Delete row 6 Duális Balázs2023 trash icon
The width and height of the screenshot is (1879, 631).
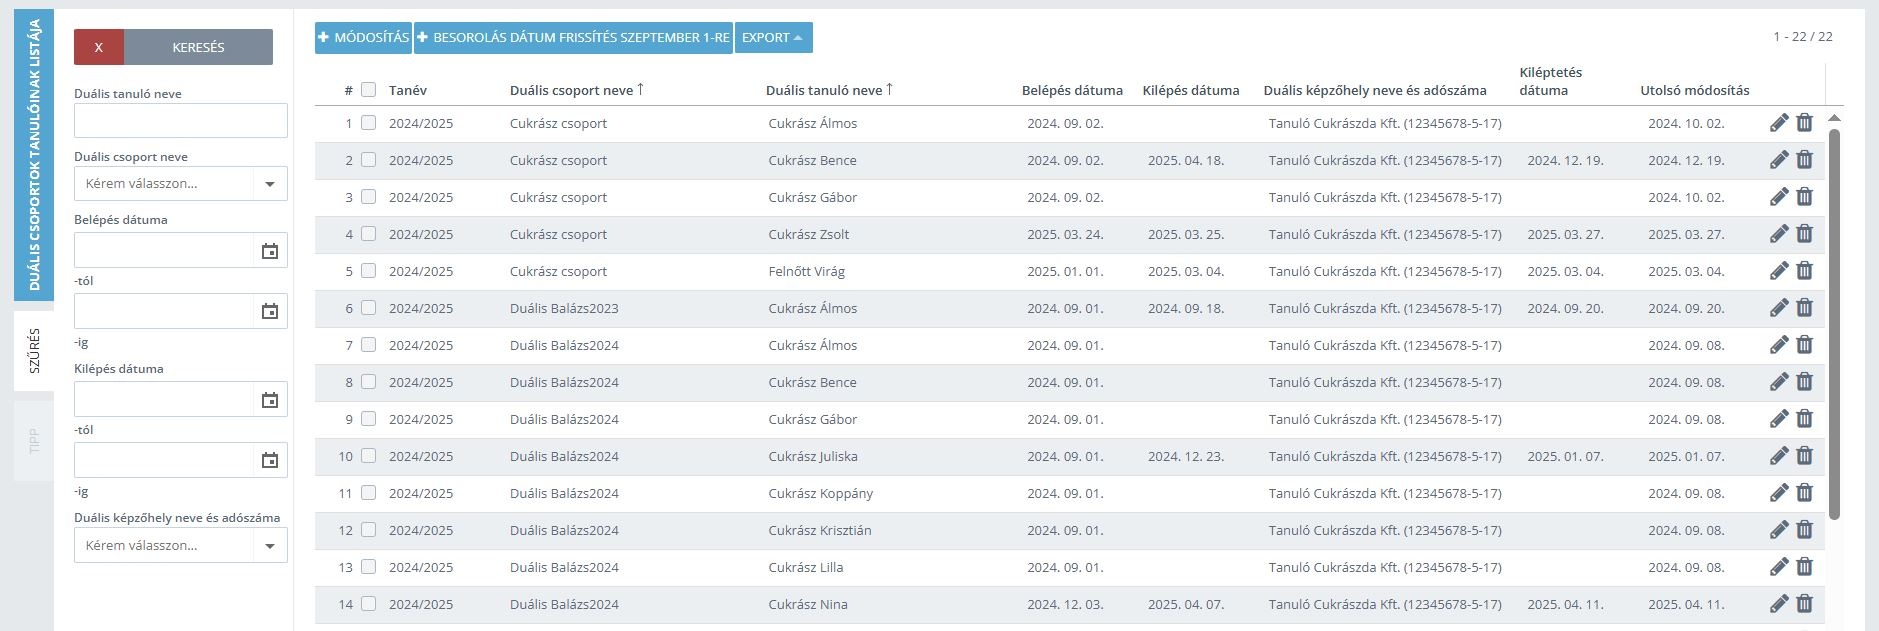coord(1804,308)
